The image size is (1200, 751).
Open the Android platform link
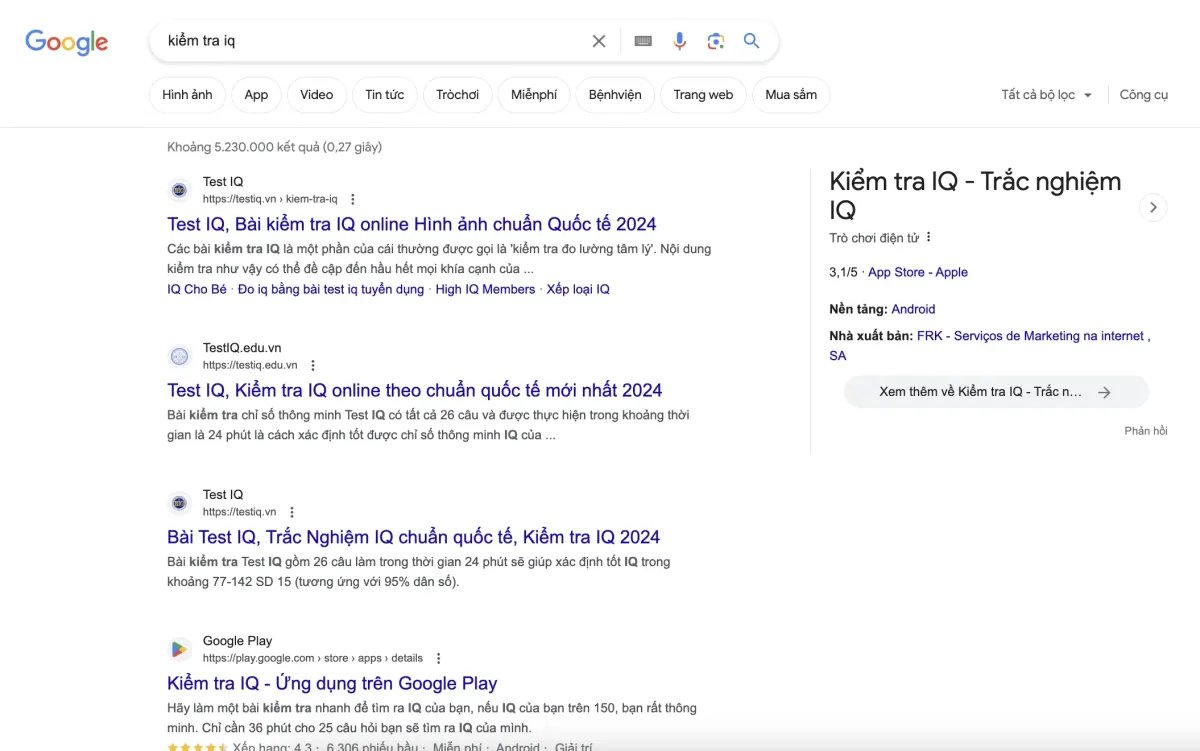coord(913,309)
